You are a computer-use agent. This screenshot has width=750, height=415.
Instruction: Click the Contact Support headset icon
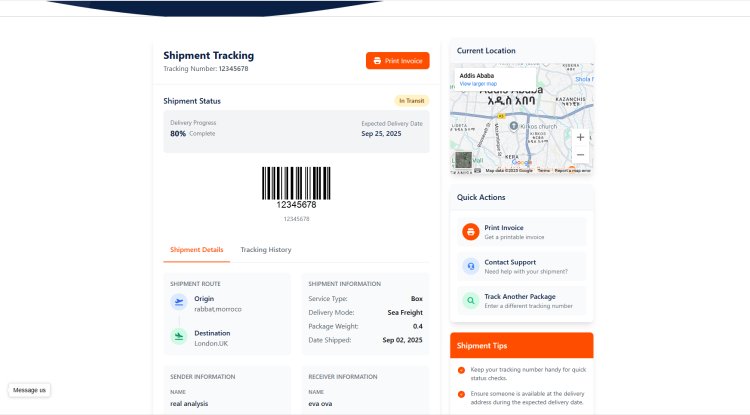tap(471, 266)
